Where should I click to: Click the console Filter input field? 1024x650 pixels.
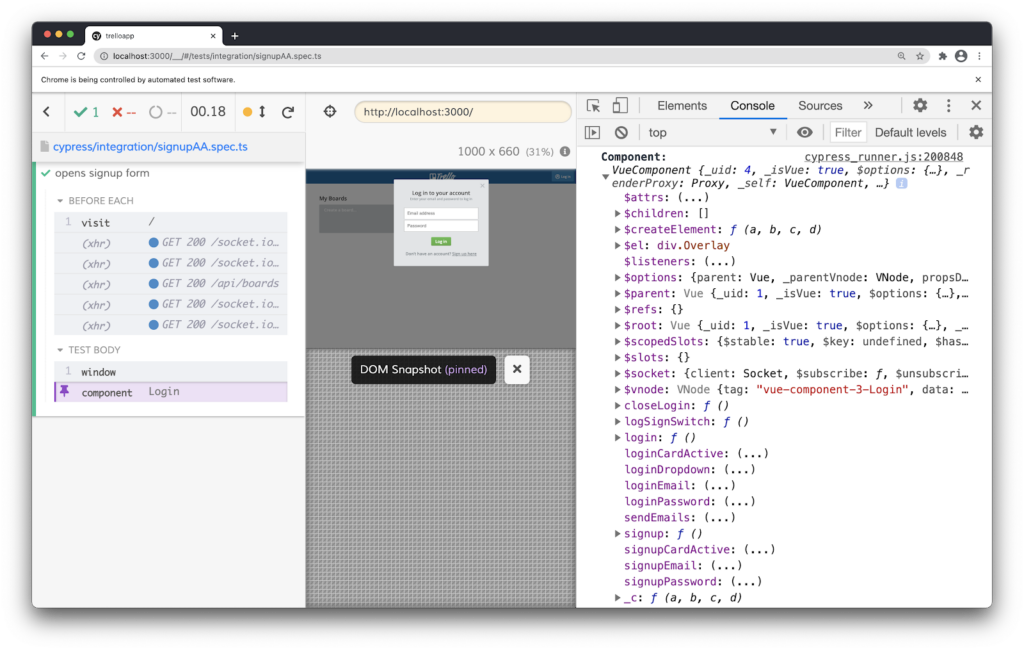tap(848, 132)
